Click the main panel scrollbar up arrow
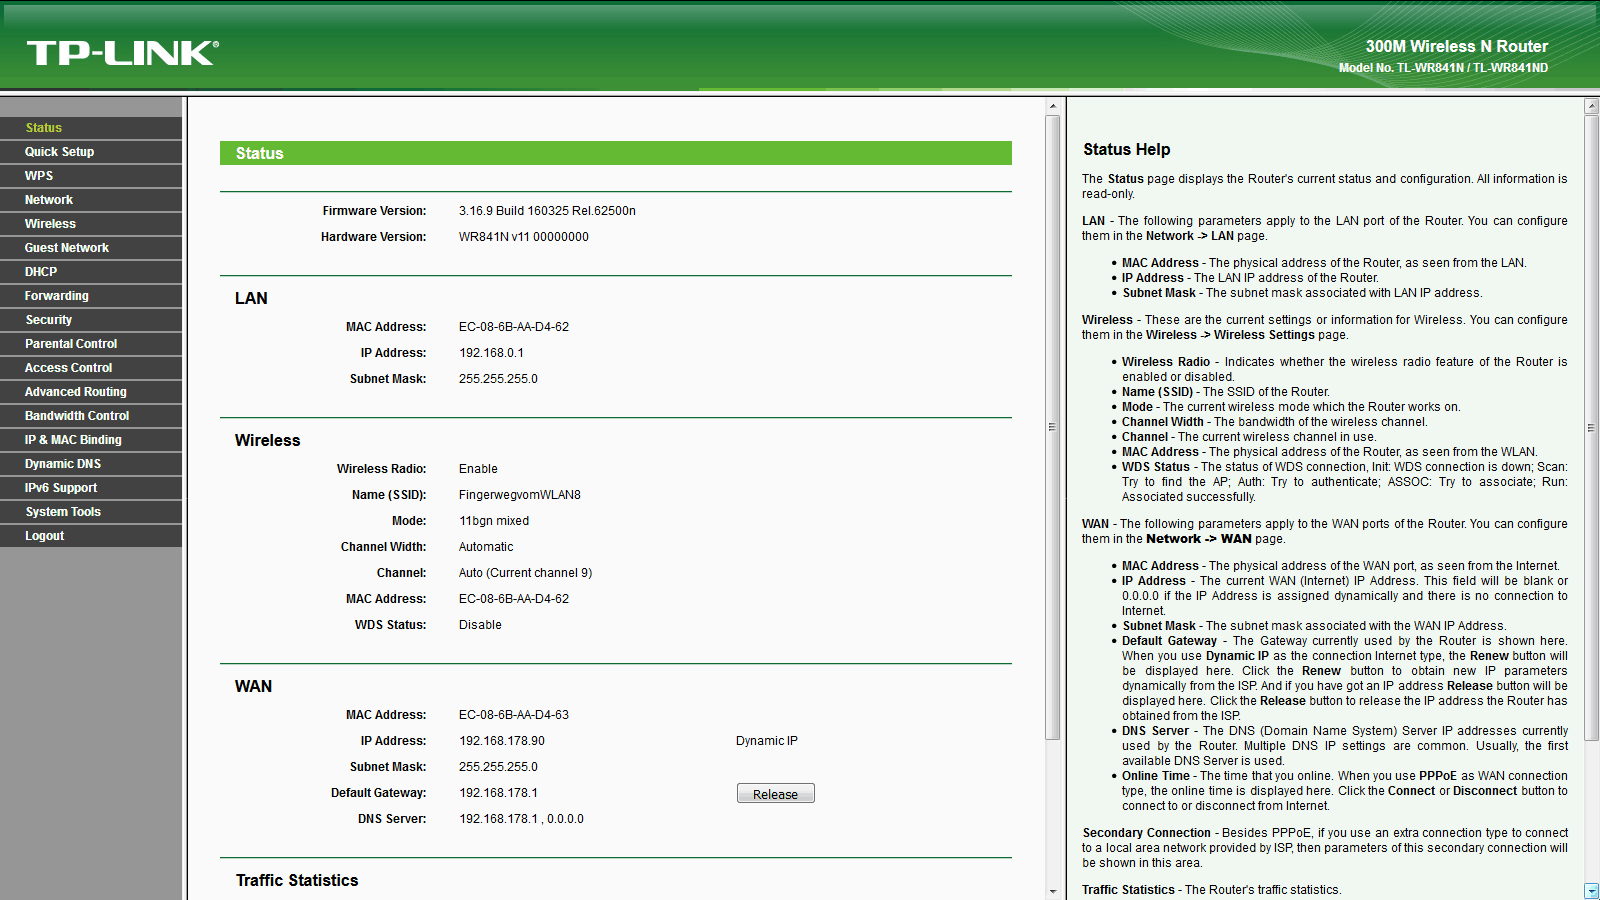1600x900 pixels. tap(1052, 106)
